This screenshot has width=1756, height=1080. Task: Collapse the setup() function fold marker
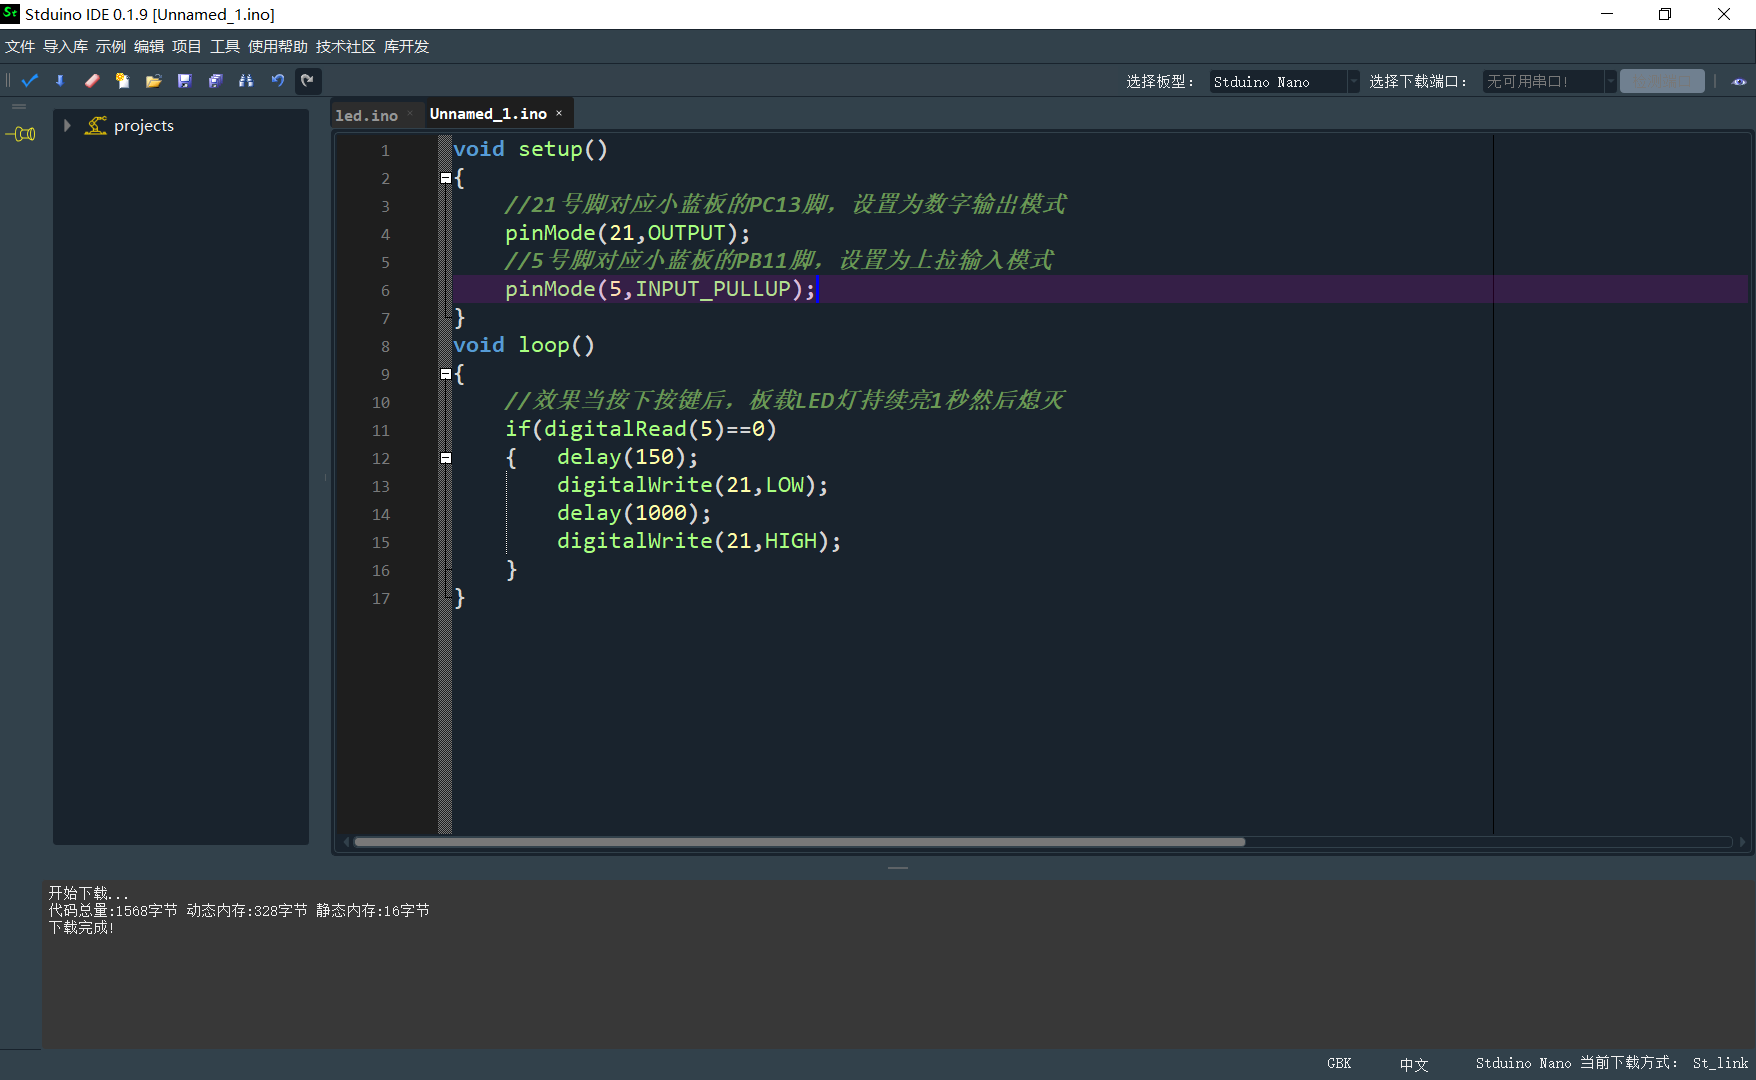[x=446, y=178]
